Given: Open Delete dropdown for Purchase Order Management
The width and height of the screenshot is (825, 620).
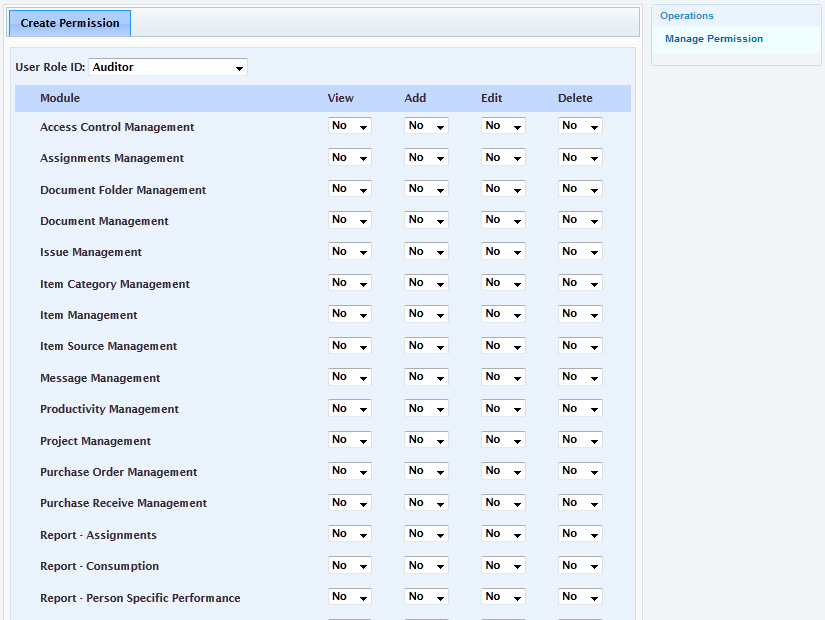Looking at the screenshot, I should pyautogui.click(x=579, y=471).
